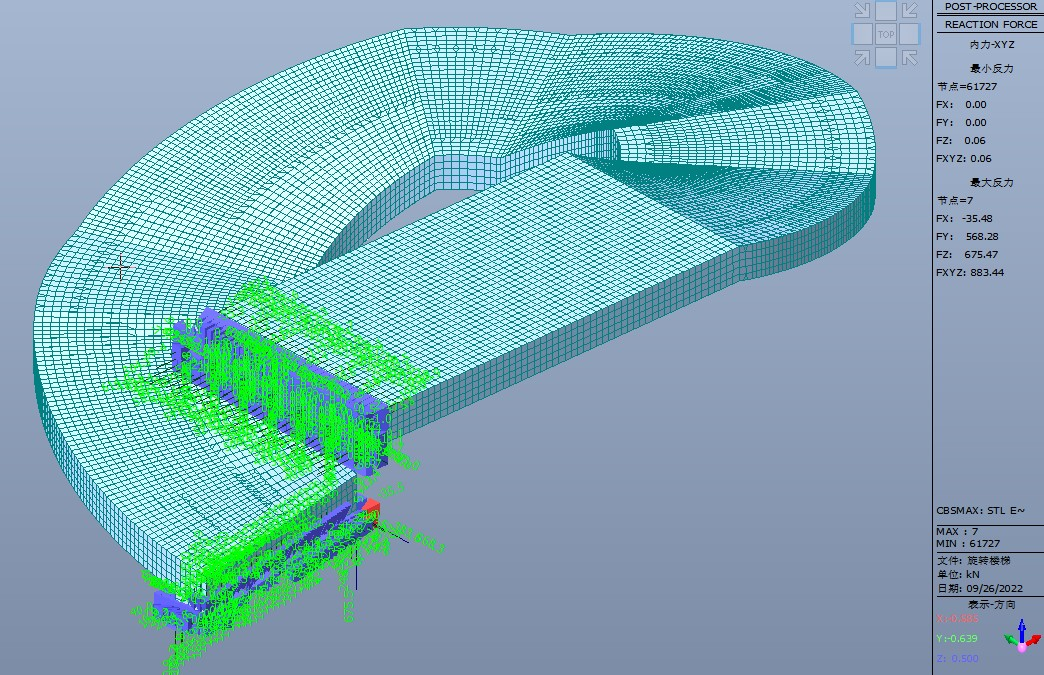Click the FY: 568.28 value
1044x675 pixels.
tap(967, 236)
